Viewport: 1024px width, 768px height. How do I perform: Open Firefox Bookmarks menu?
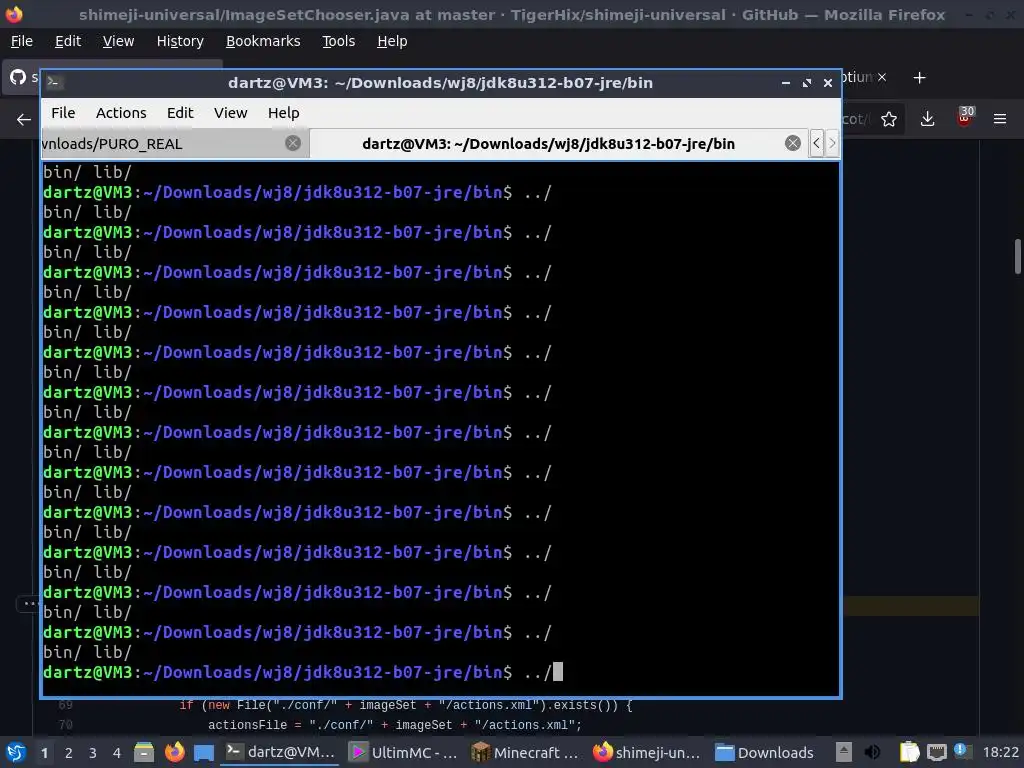[263, 41]
